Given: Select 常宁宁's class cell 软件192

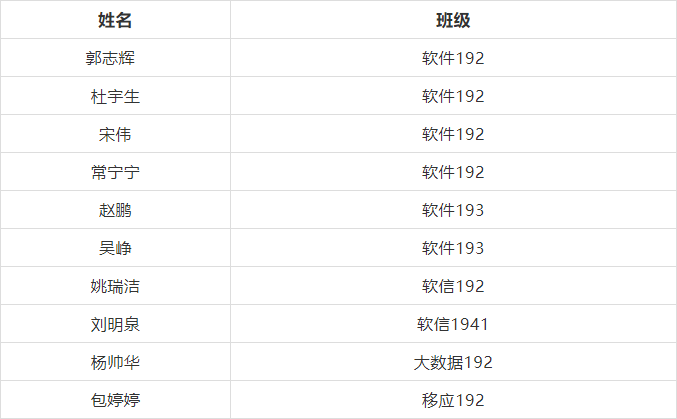Looking at the screenshot, I should [x=453, y=172].
